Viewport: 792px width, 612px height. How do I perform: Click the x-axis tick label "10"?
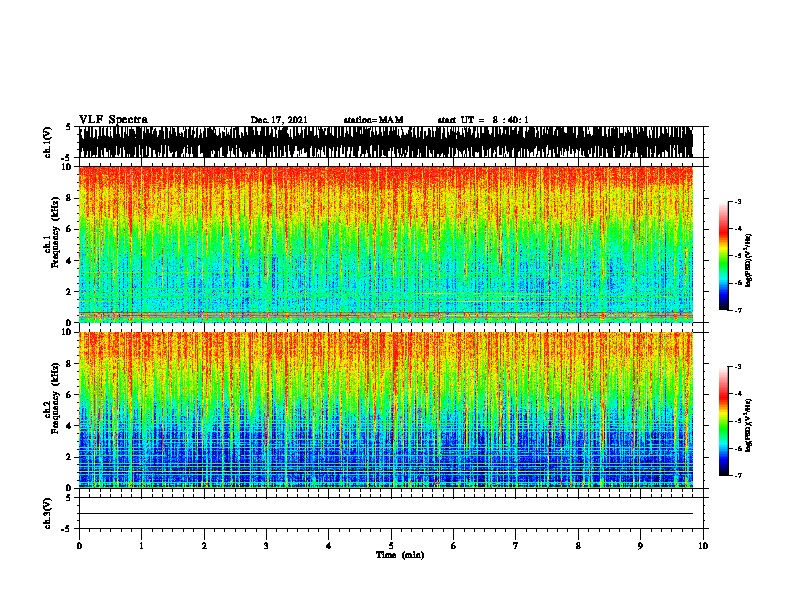(703, 546)
